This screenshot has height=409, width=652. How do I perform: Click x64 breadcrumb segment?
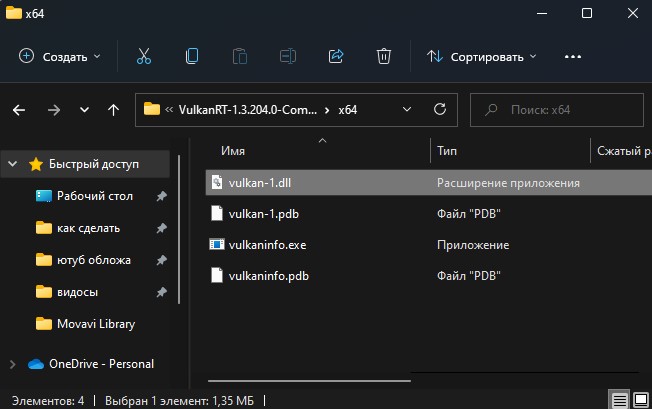click(x=348, y=110)
